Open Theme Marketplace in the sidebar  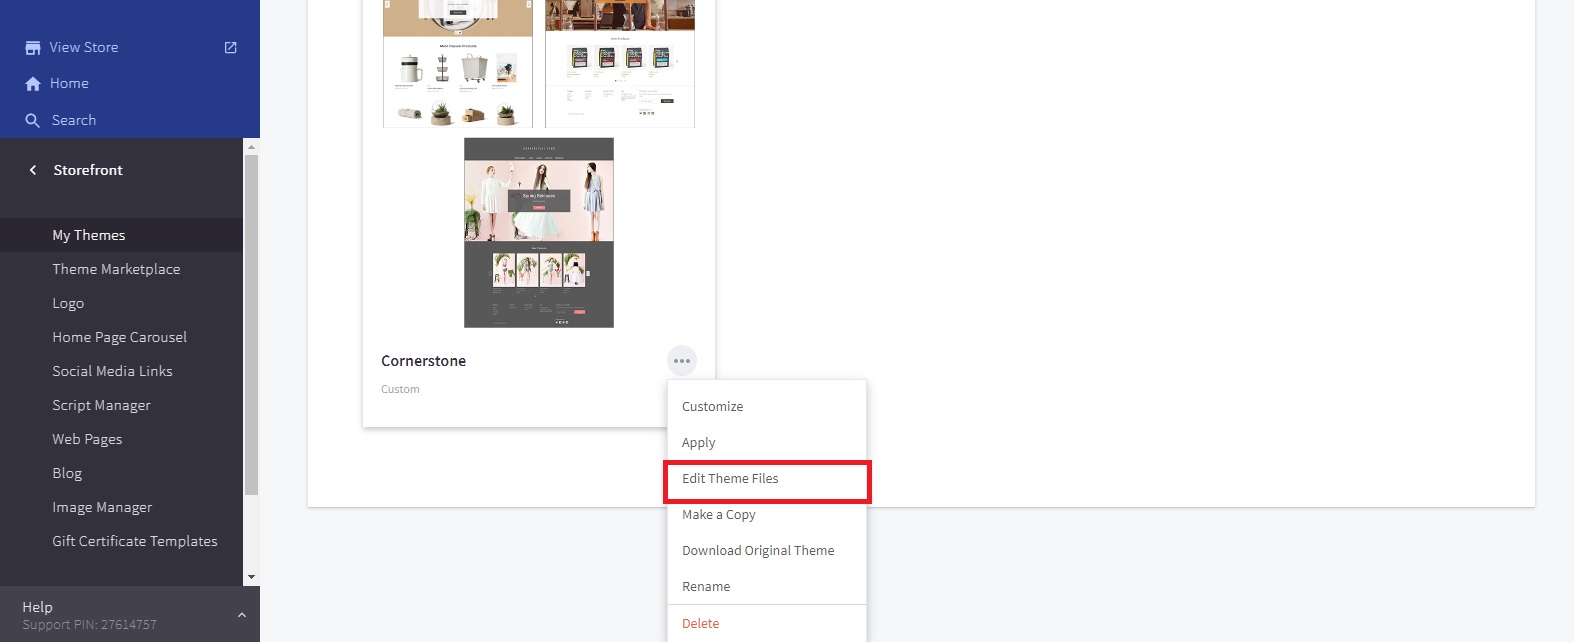pyautogui.click(x=116, y=269)
